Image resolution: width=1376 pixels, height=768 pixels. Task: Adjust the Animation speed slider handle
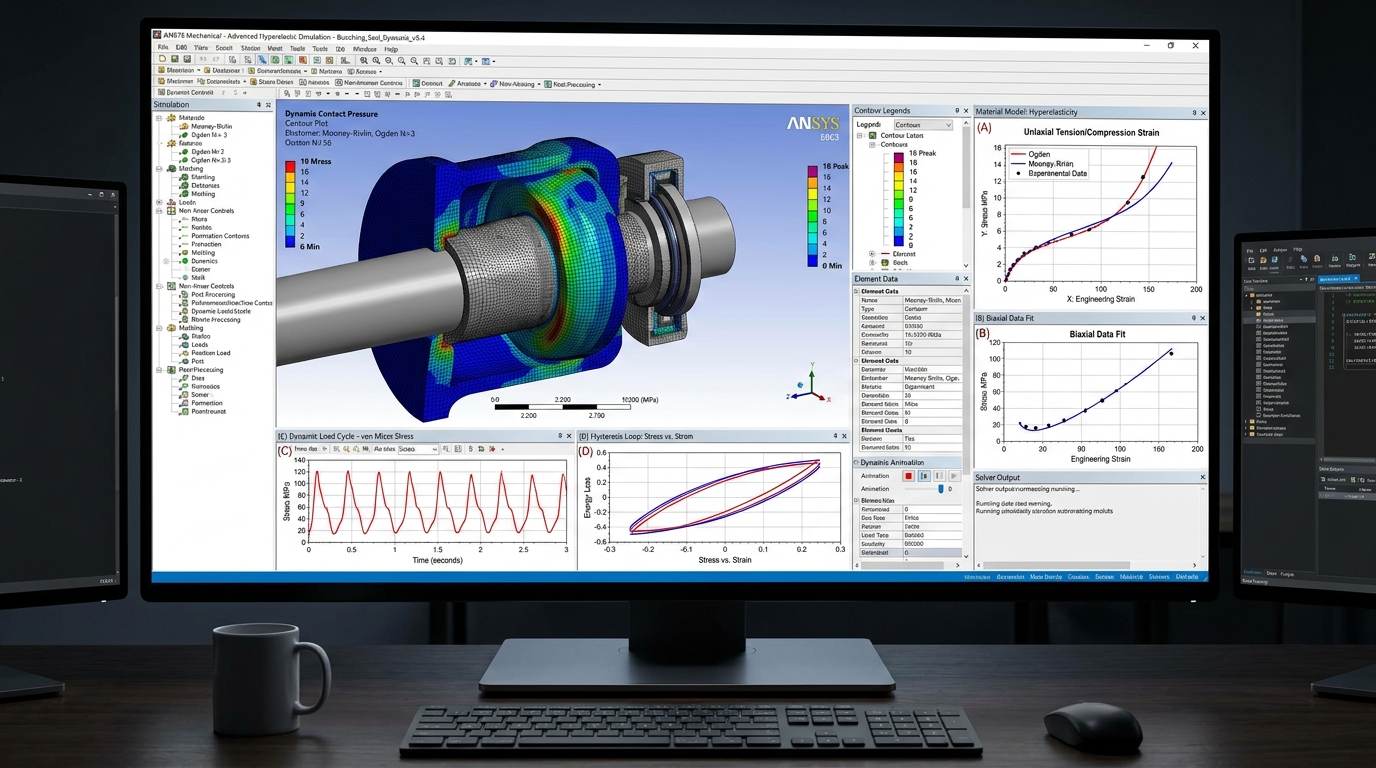941,489
